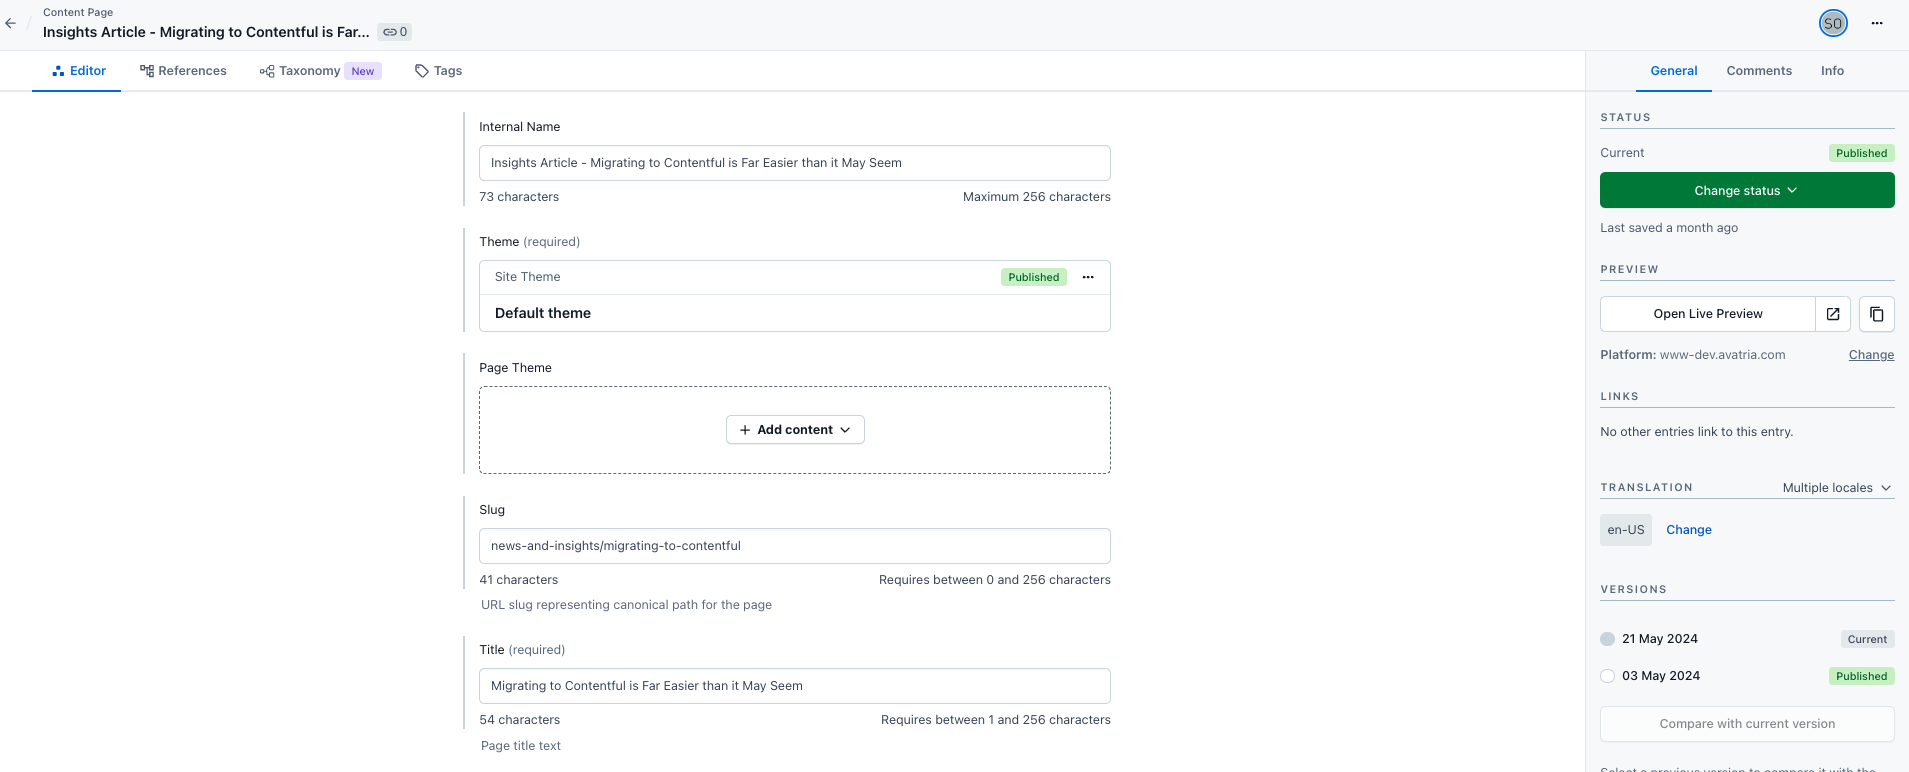
Task: Click the Open Live Preview button
Action: (1707, 314)
